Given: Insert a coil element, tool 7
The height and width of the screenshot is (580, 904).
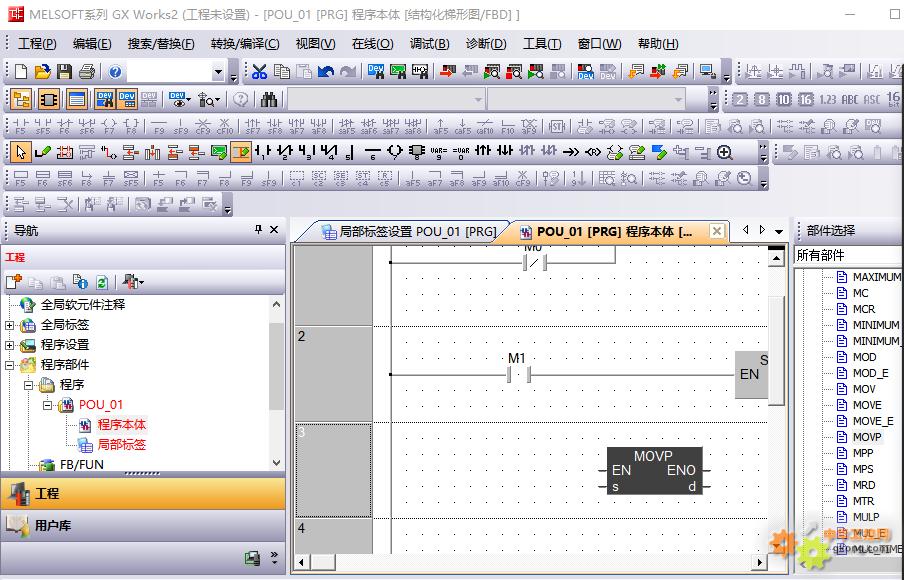Looking at the screenshot, I should click(x=395, y=152).
